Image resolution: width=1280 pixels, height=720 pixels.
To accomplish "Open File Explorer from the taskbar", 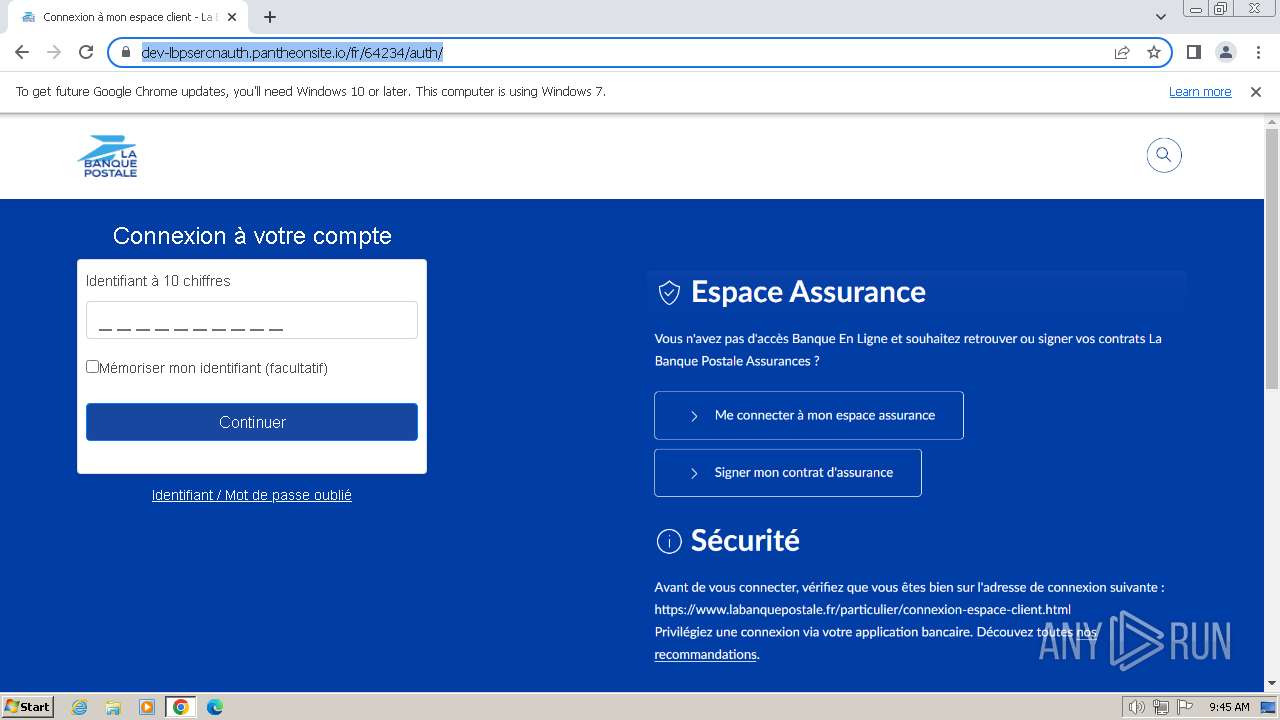I will point(113,707).
